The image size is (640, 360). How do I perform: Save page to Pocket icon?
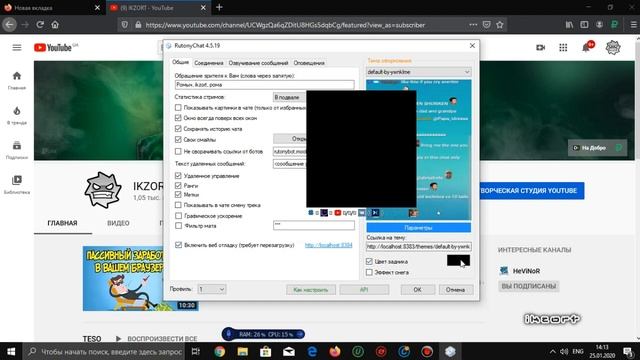pyautogui.click(x=487, y=24)
